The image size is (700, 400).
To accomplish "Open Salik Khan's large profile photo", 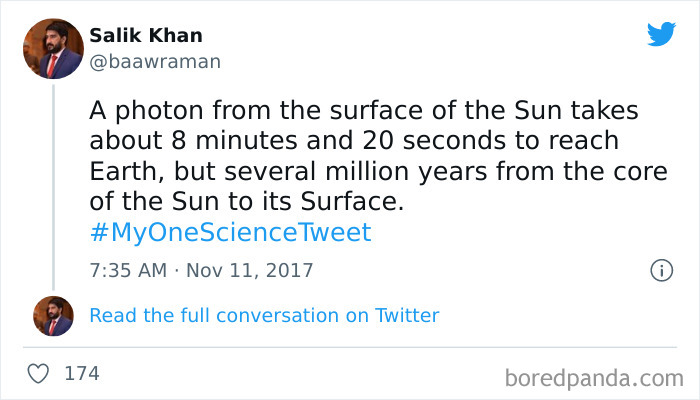I will pos(54,49).
